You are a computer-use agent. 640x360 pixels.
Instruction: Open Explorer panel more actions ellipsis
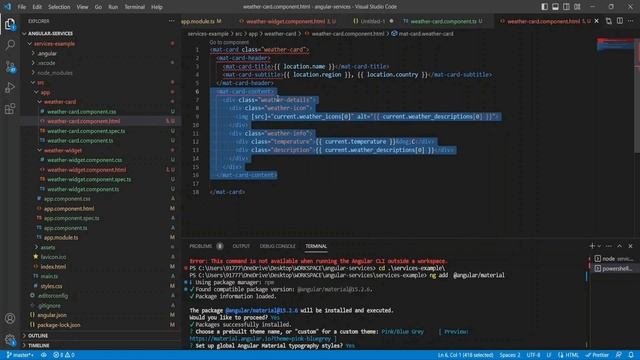pos(171,21)
